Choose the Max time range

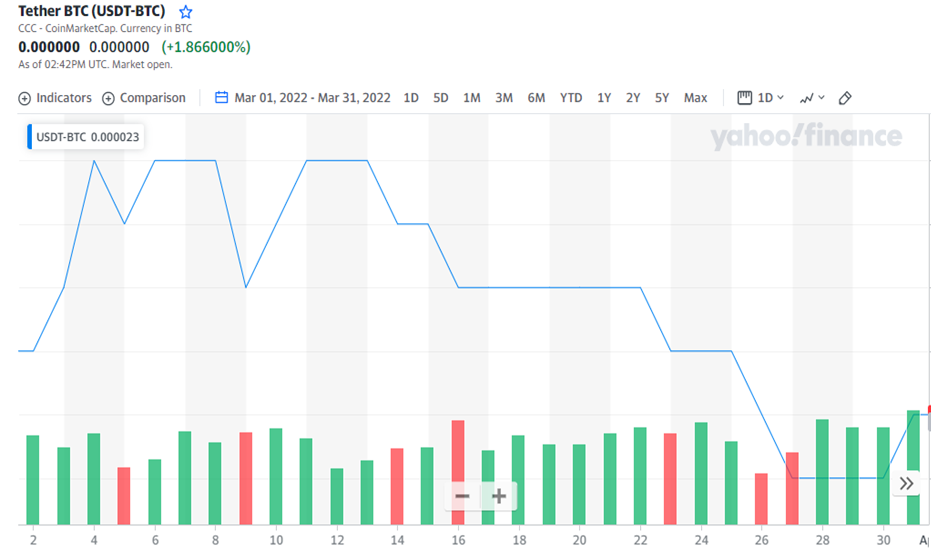tap(695, 98)
